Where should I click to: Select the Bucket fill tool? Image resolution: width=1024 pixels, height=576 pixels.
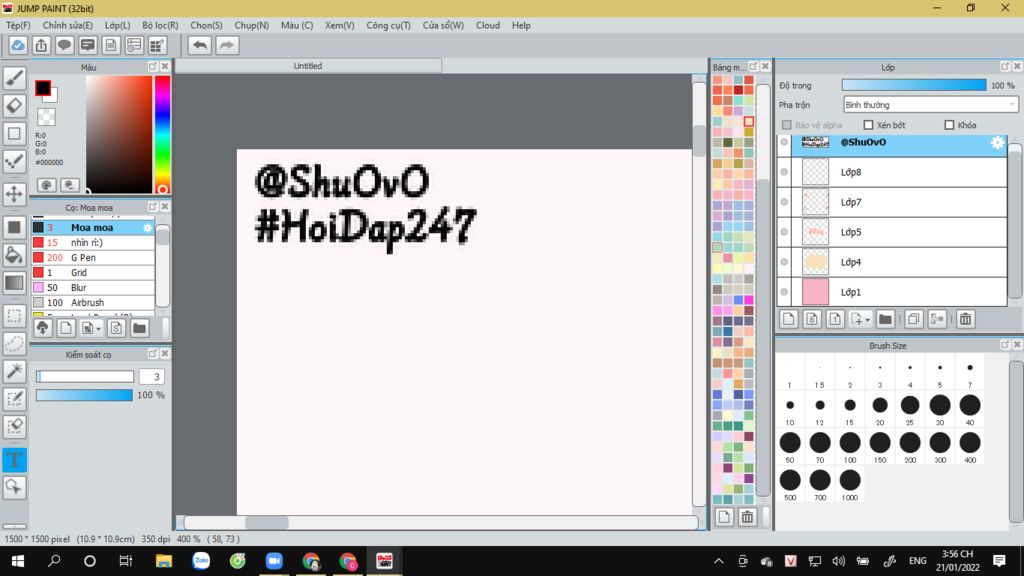click(x=14, y=255)
